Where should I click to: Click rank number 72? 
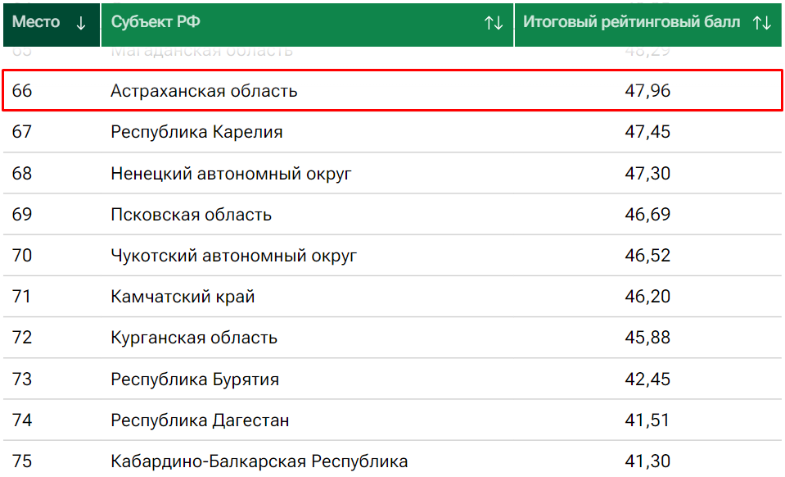point(22,337)
